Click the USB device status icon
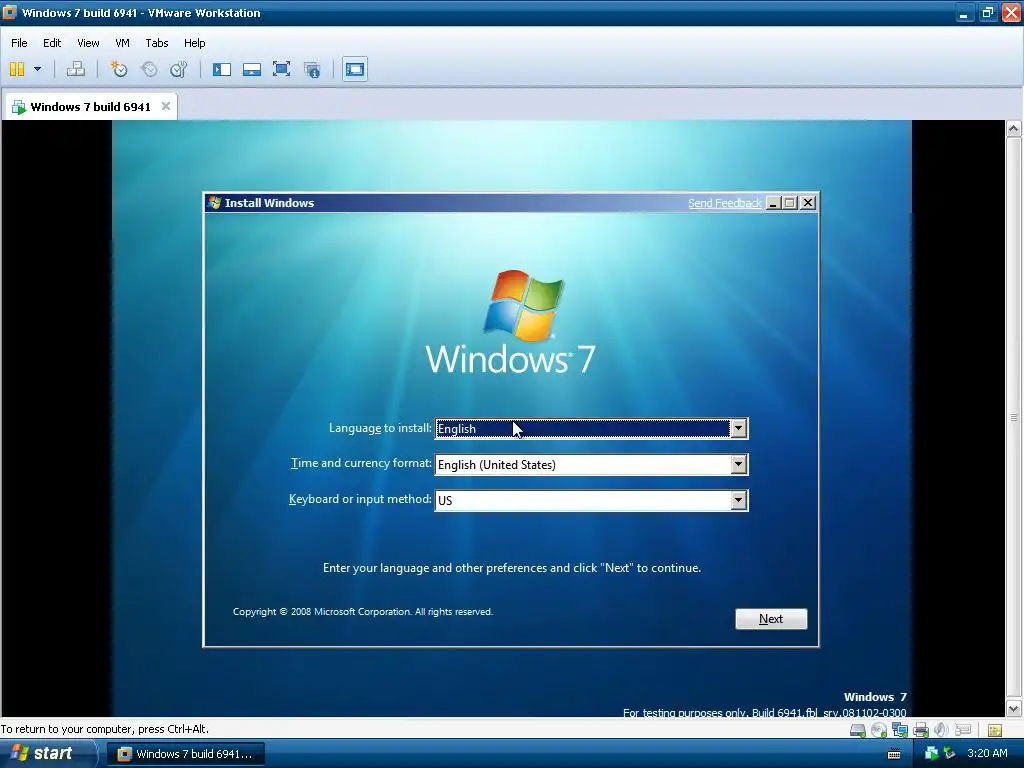Viewport: 1024px width, 768px height. pyautogui.click(x=963, y=729)
